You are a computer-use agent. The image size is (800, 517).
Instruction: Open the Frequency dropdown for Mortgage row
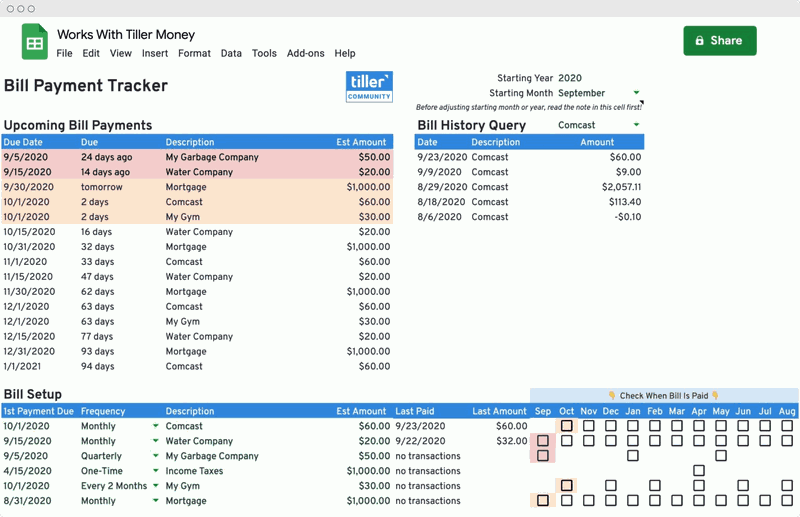click(x=156, y=501)
